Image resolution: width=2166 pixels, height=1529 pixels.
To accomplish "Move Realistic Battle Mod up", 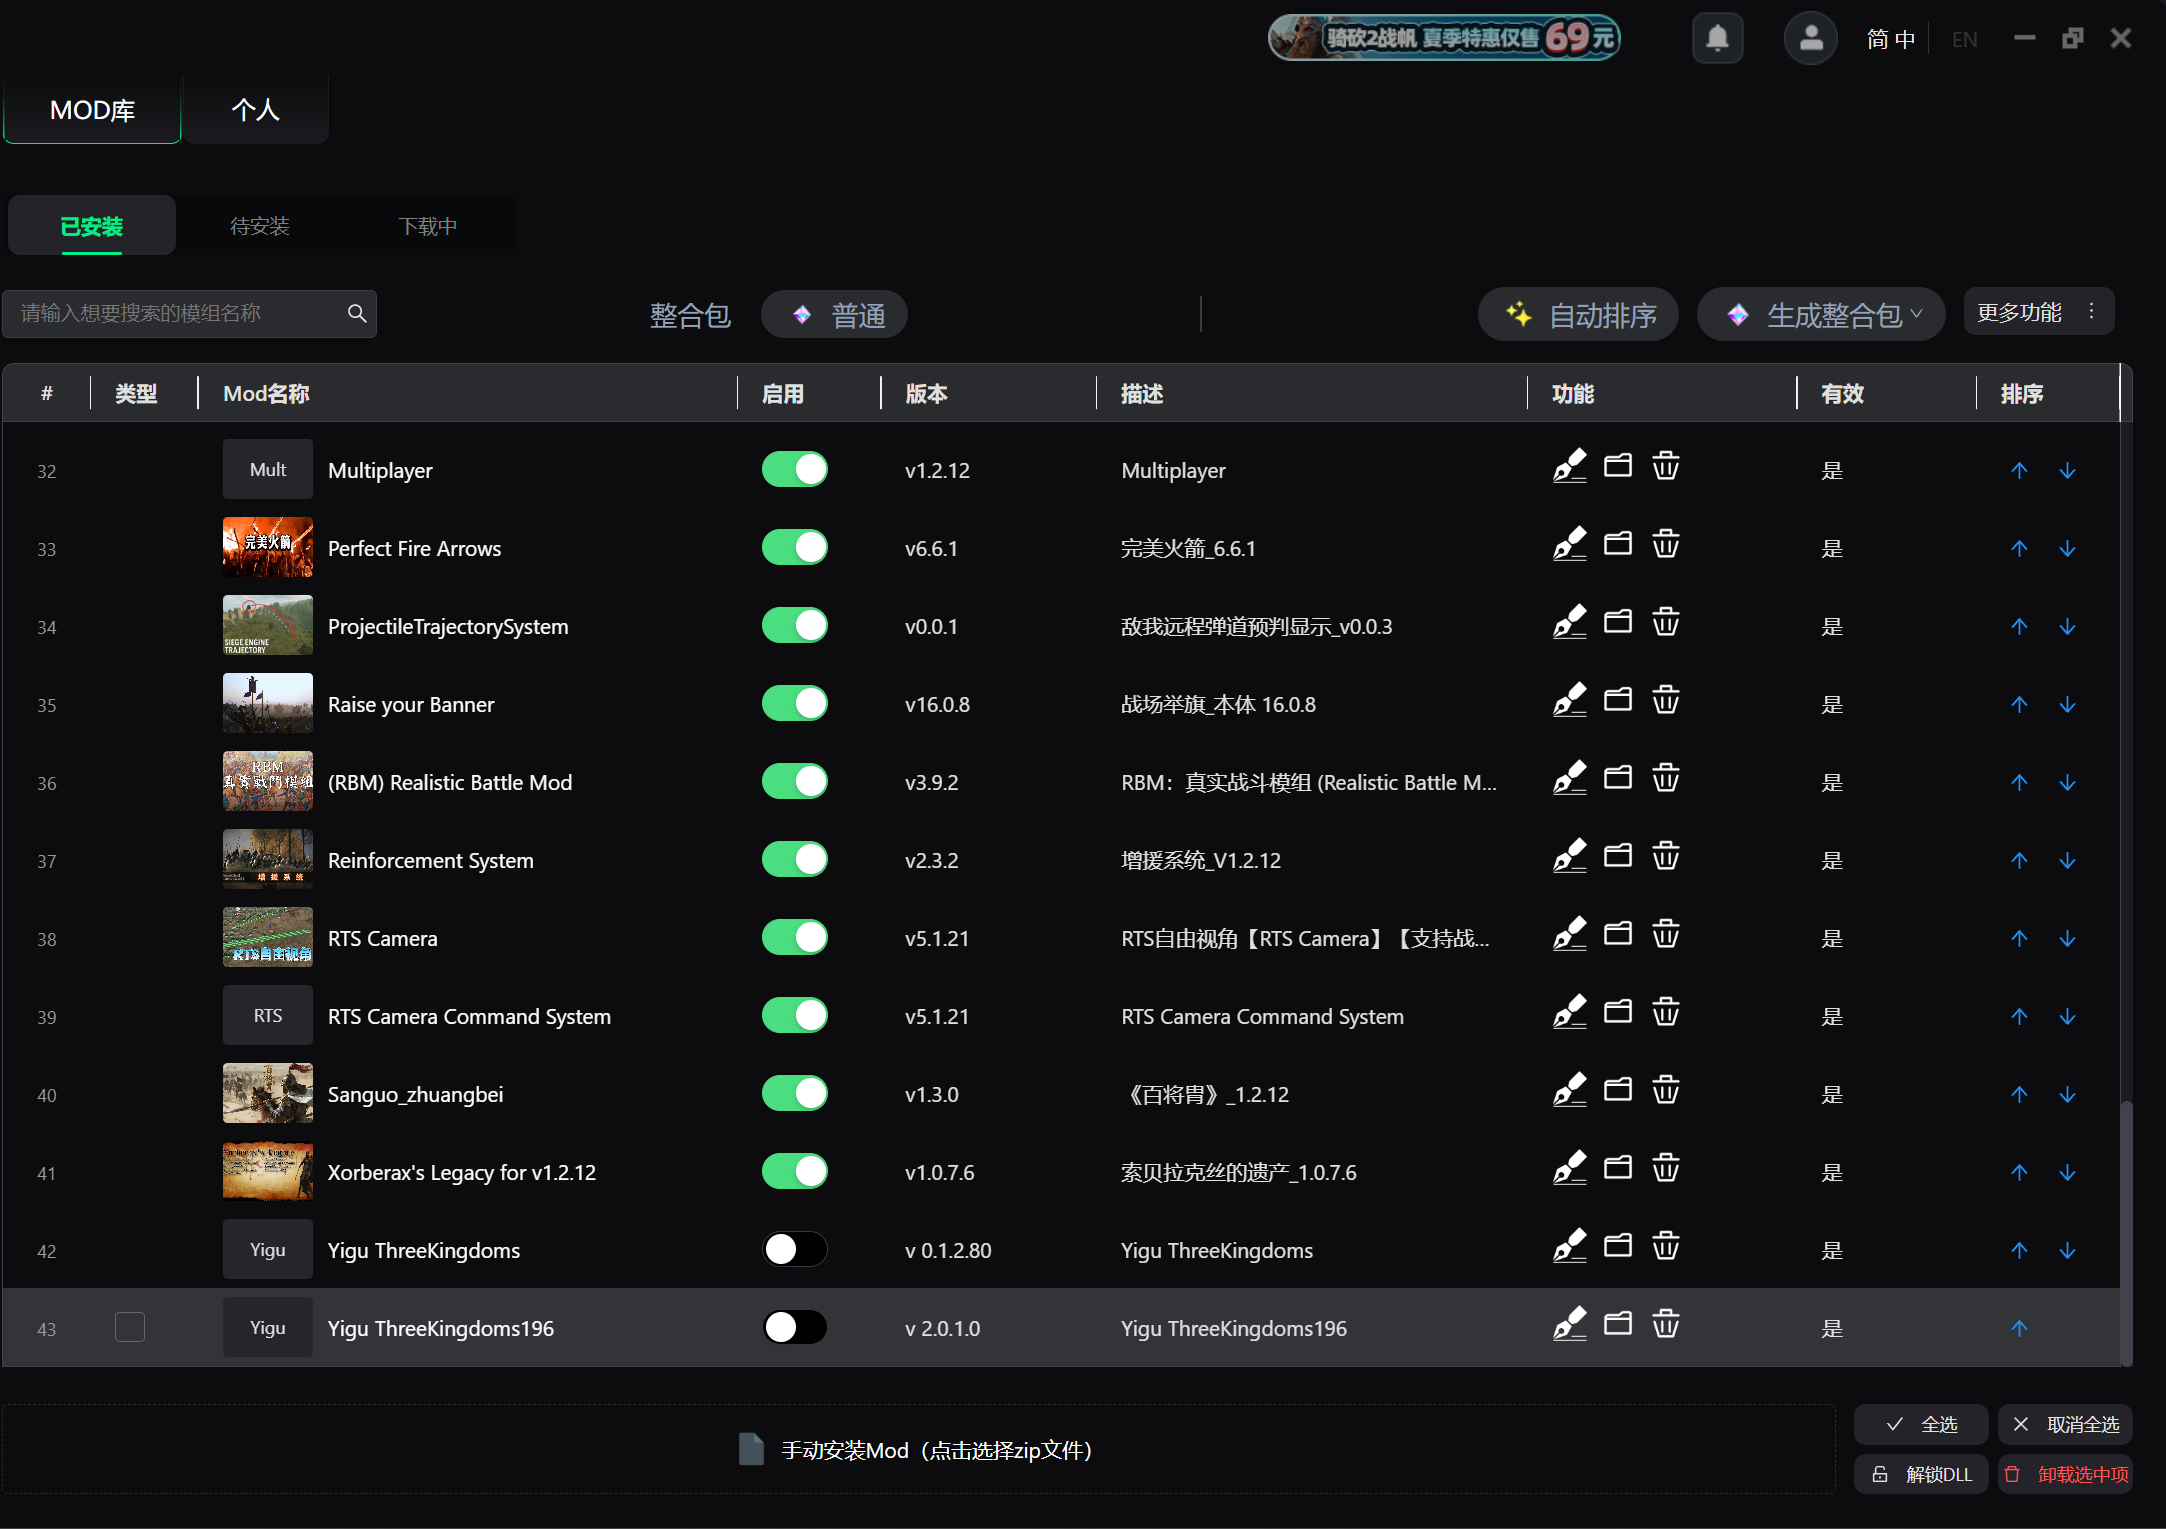I will tap(2020, 783).
